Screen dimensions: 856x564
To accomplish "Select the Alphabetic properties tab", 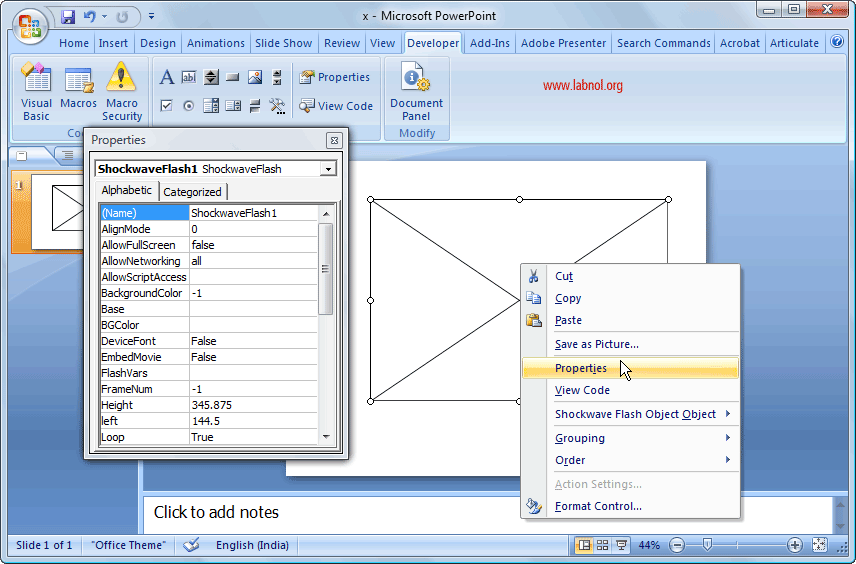I will (127, 190).
